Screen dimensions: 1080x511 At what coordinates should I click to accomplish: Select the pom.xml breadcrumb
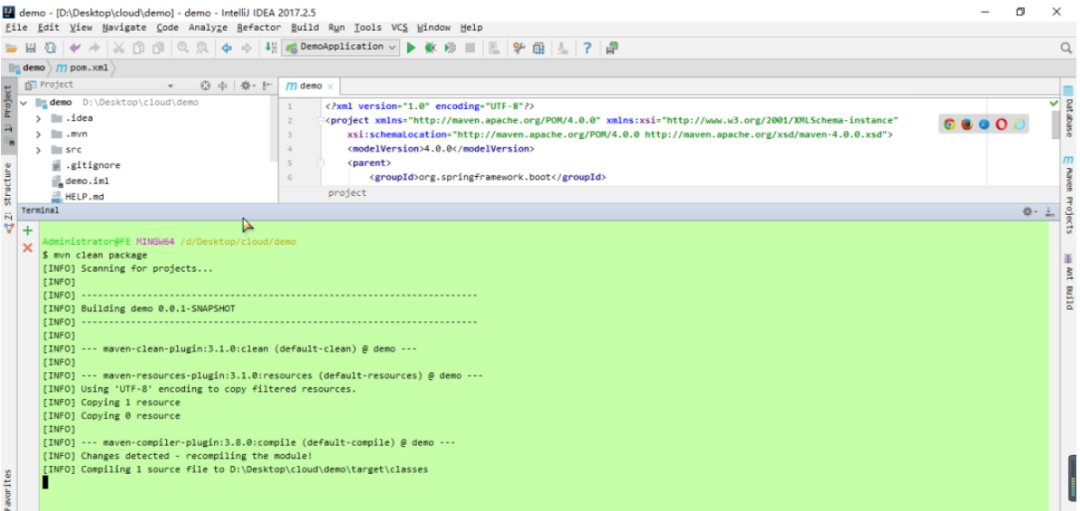click(83, 67)
